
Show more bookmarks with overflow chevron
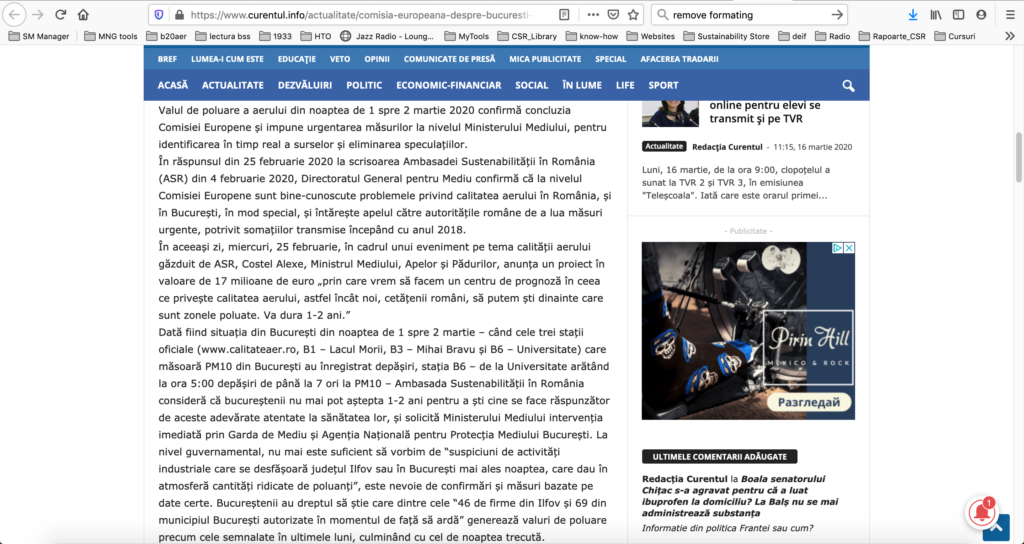point(1010,36)
